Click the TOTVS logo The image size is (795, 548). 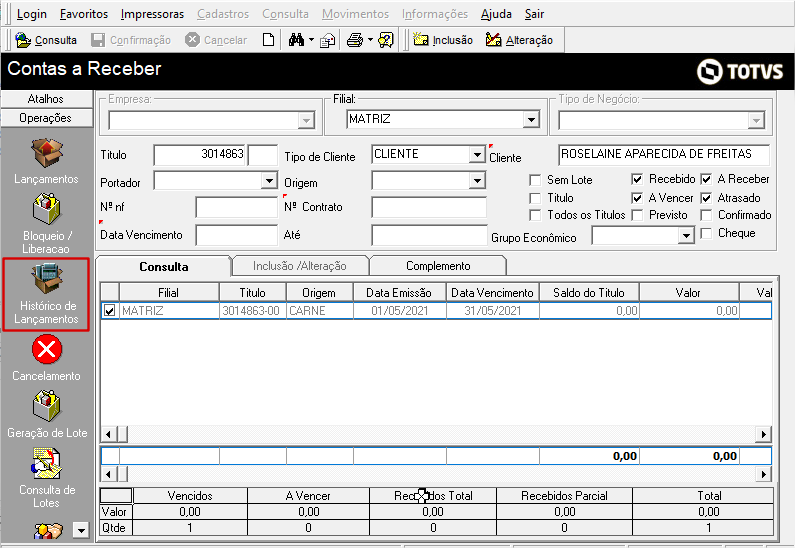pyautogui.click(x=740, y=71)
